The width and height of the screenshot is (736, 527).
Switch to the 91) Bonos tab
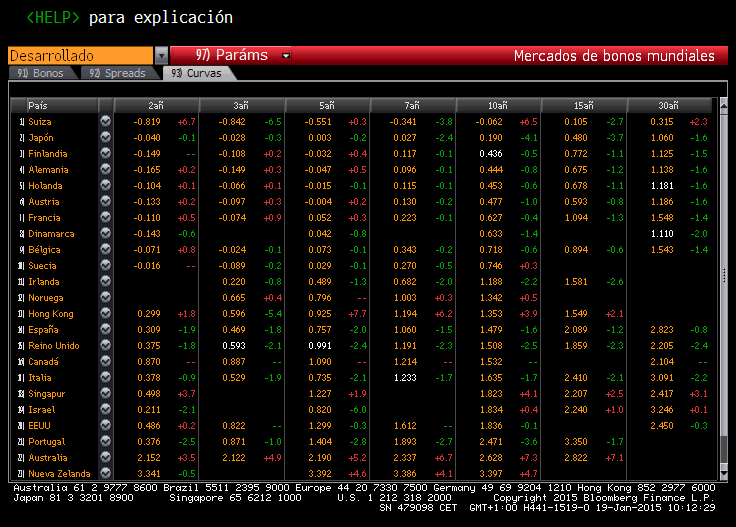[x=40, y=73]
